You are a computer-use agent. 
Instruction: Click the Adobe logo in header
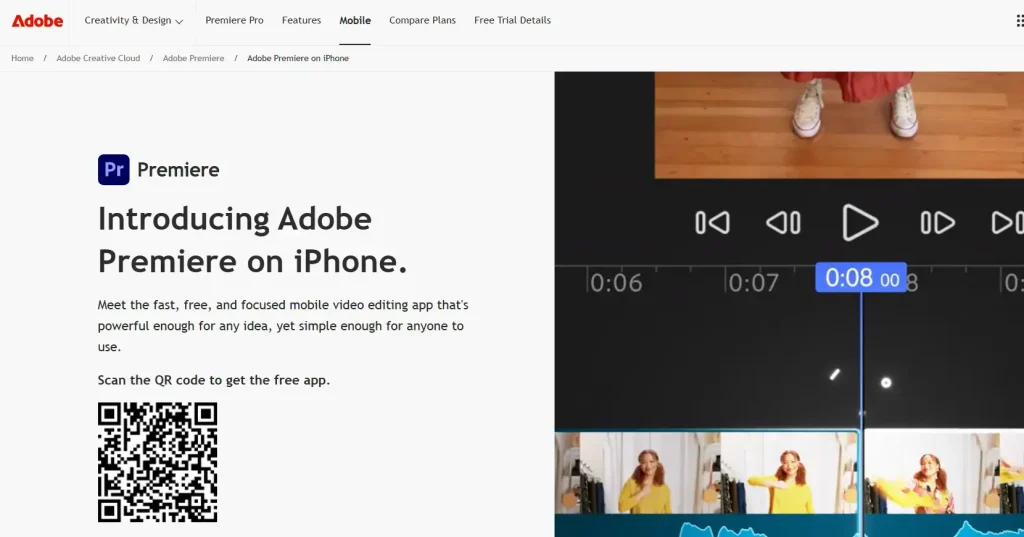tap(37, 20)
